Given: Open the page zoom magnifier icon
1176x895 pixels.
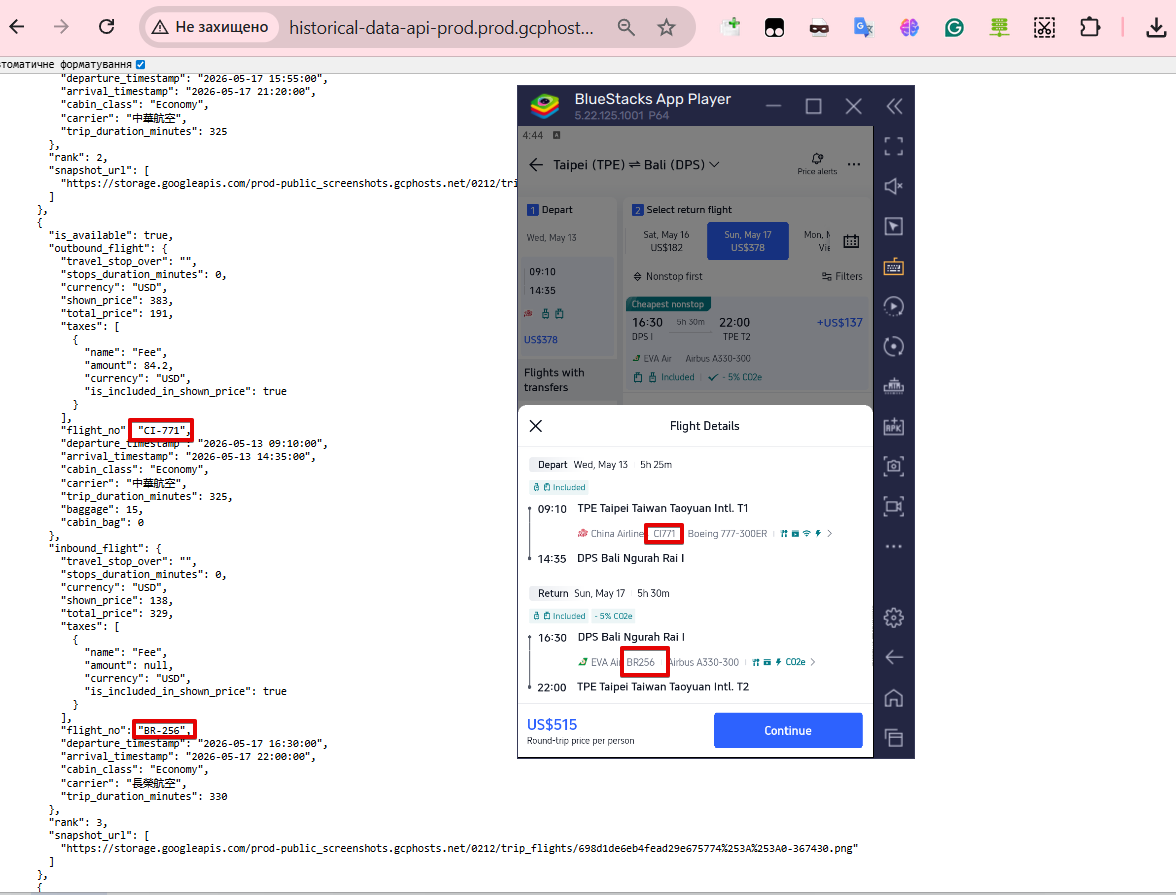Looking at the screenshot, I should click(x=626, y=28).
